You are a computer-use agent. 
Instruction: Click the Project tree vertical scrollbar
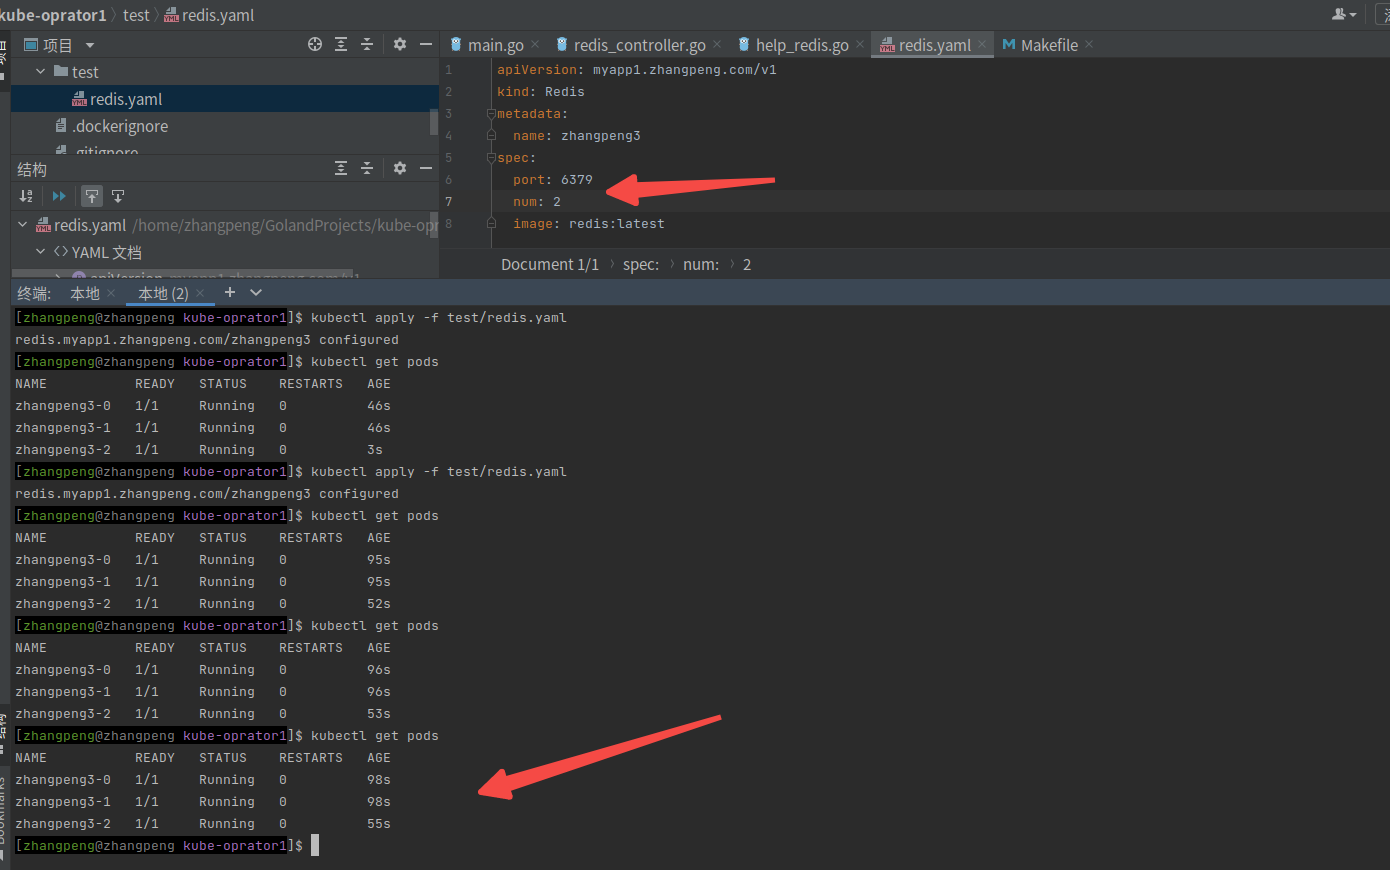(x=434, y=122)
